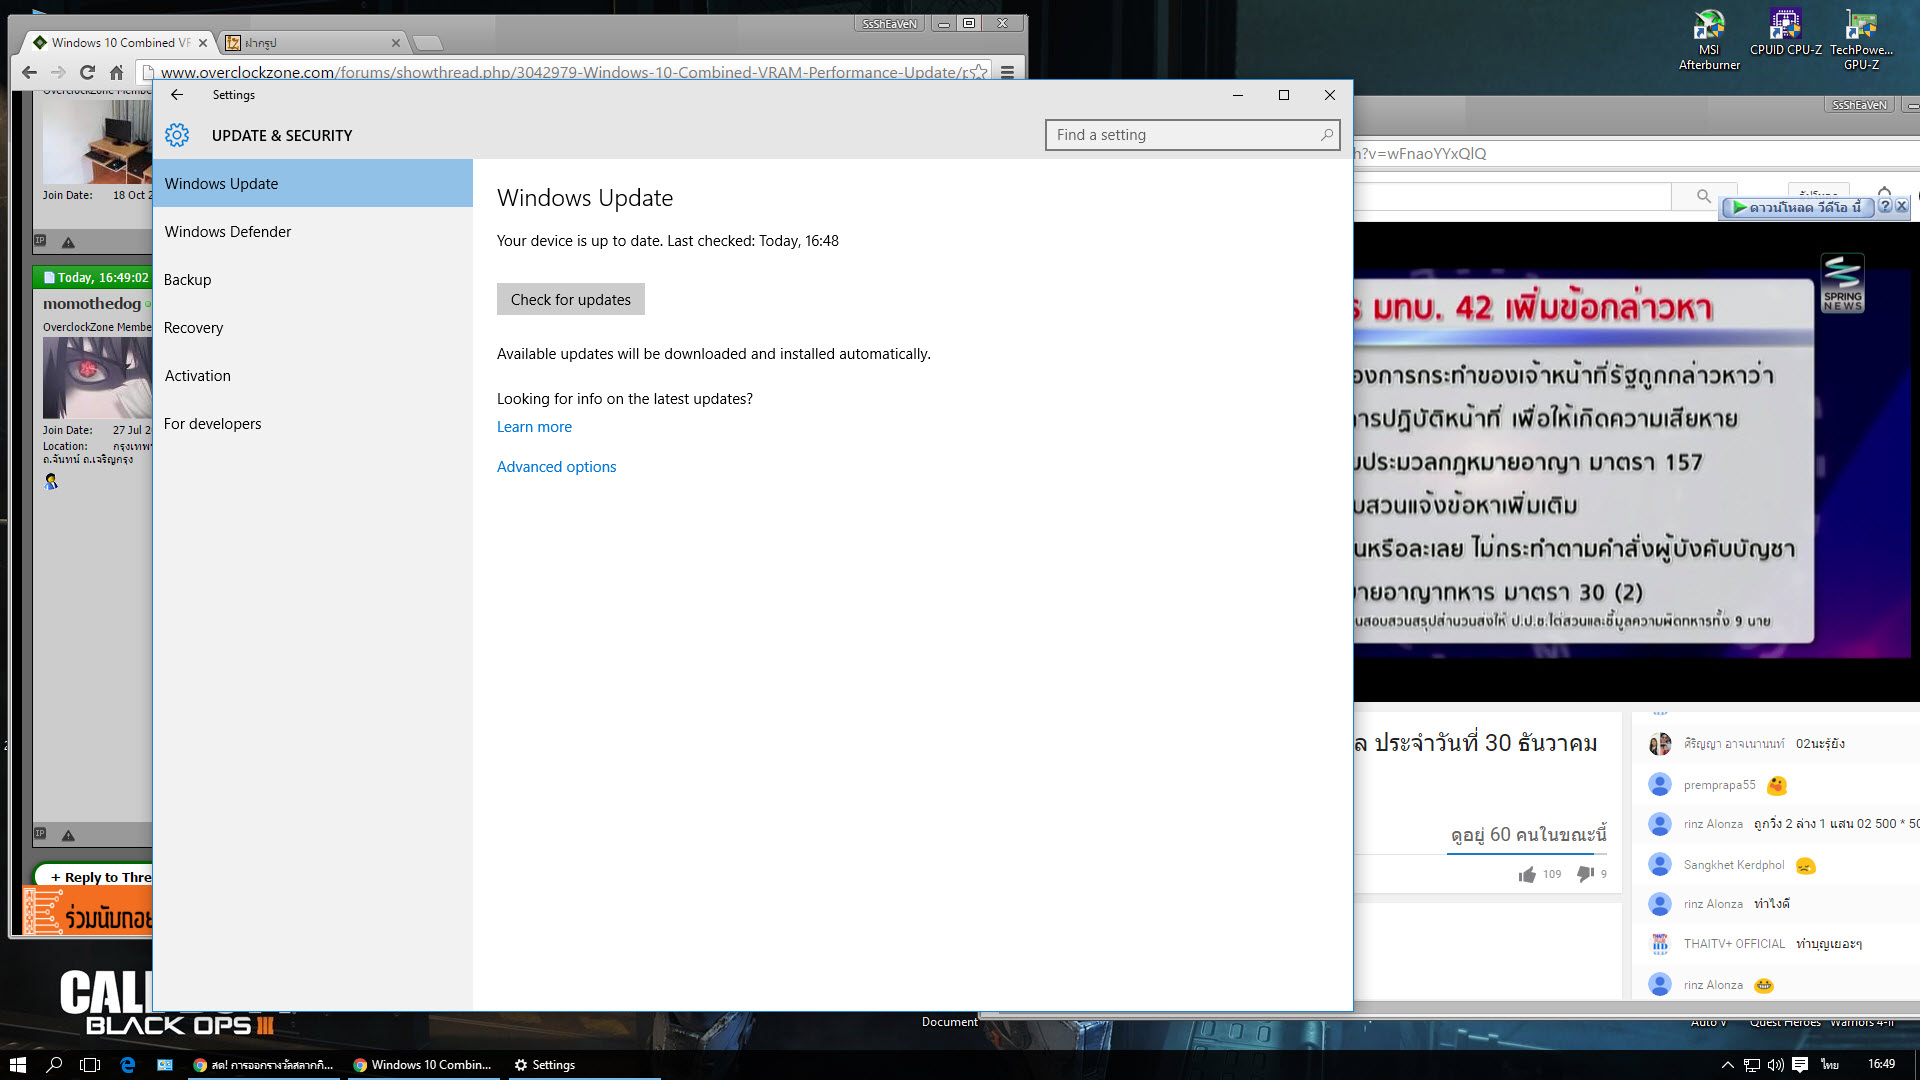Open the Microsoft Edge taskbar icon
Screen dimensions: 1920x1080
coord(128,1065)
